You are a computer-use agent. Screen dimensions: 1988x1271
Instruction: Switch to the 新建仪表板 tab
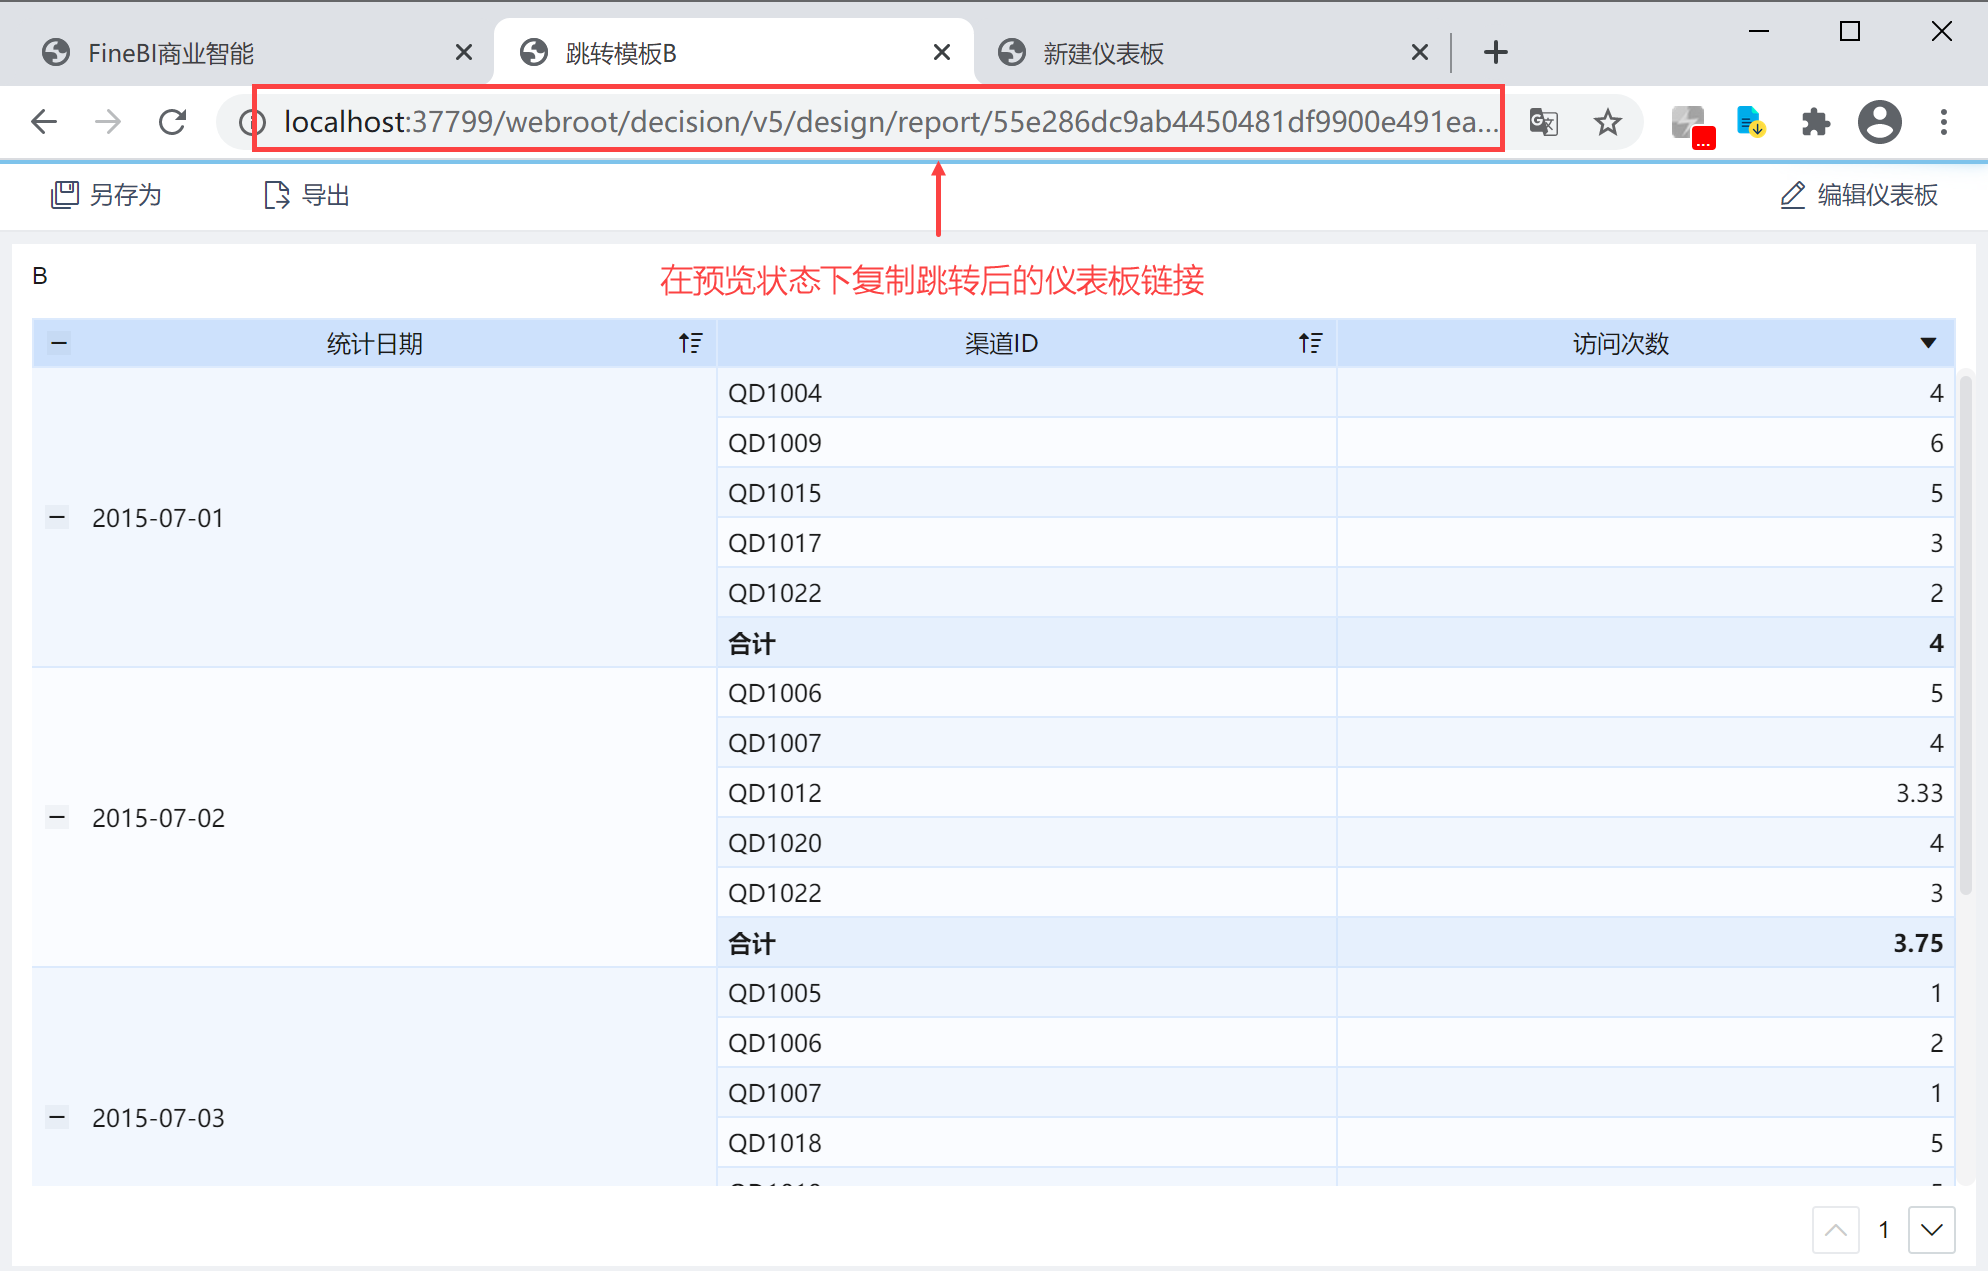coord(1103,53)
